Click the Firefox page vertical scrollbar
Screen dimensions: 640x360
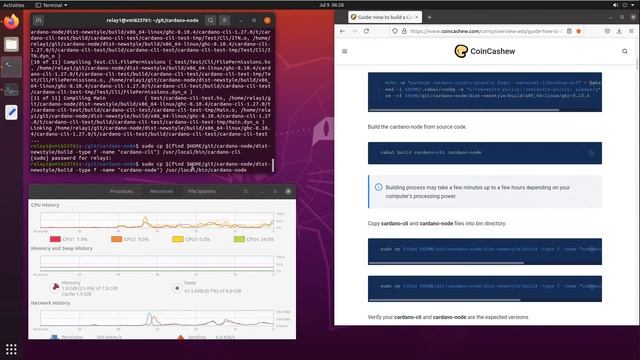(x=637, y=63)
